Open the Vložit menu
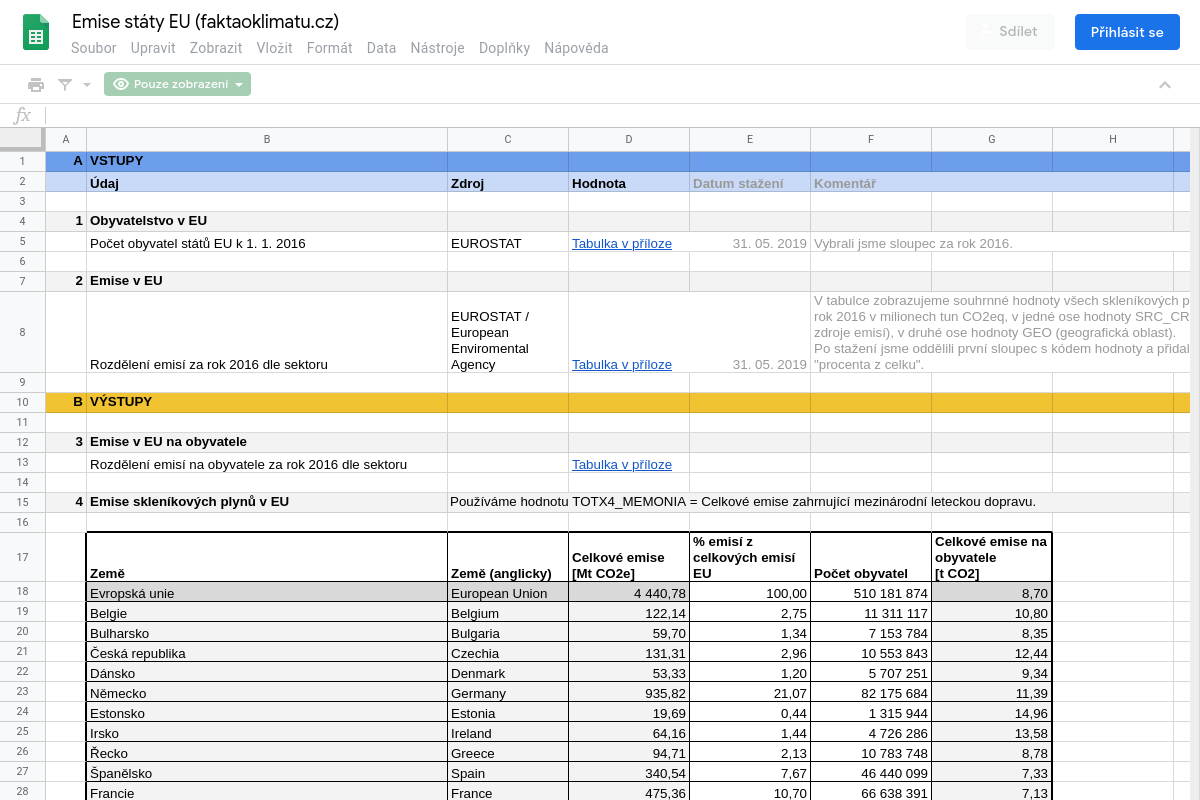This screenshot has height=800, width=1200. 274,47
